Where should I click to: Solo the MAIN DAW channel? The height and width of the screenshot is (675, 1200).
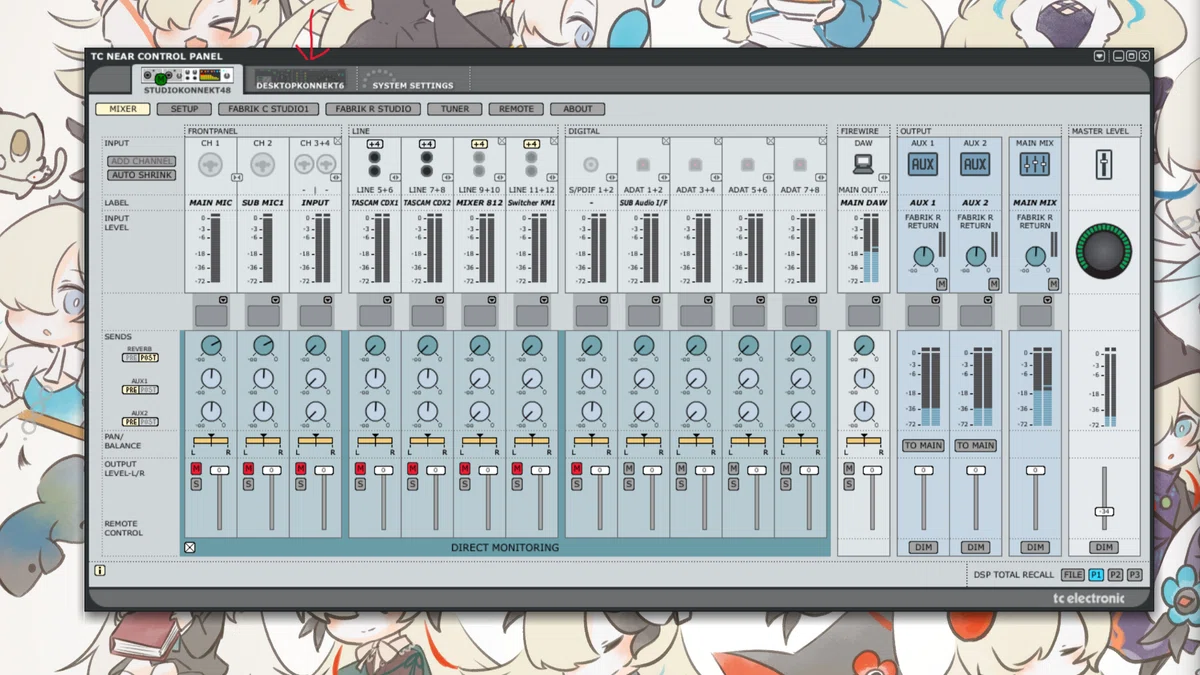coord(849,484)
